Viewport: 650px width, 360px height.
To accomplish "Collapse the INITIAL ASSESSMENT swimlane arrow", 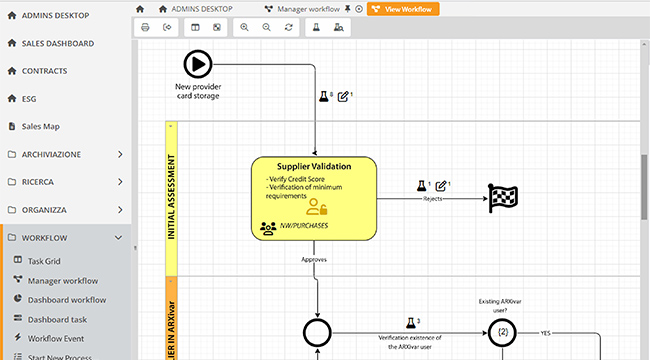I will click(171, 126).
